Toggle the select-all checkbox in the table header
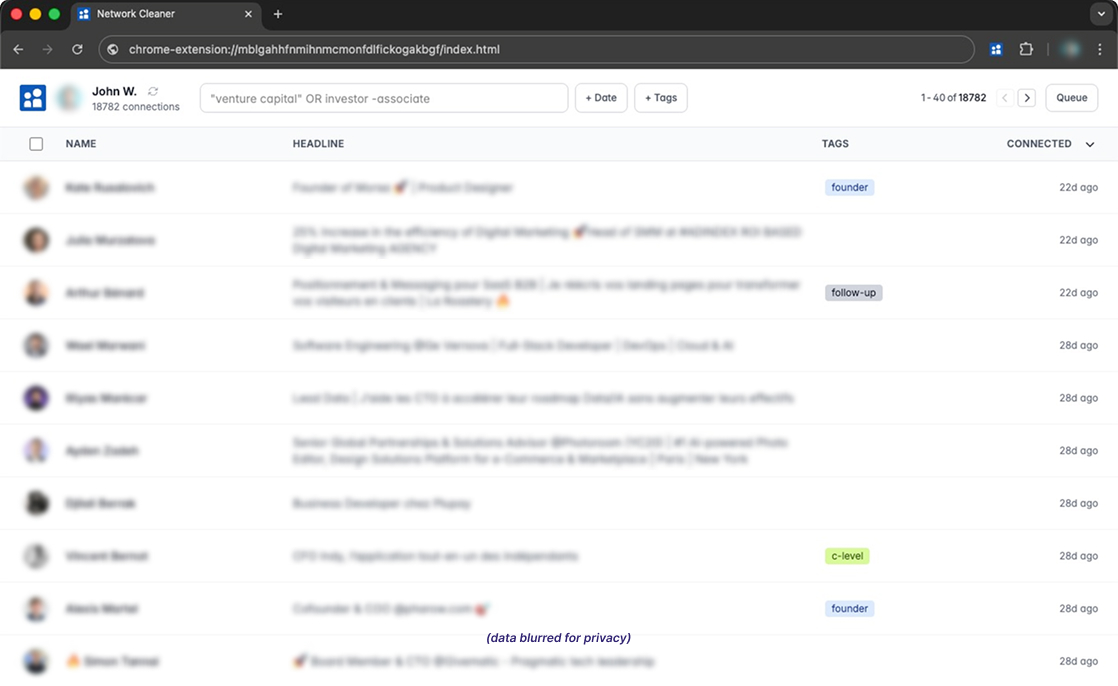The height and width of the screenshot is (686, 1118). (x=36, y=143)
